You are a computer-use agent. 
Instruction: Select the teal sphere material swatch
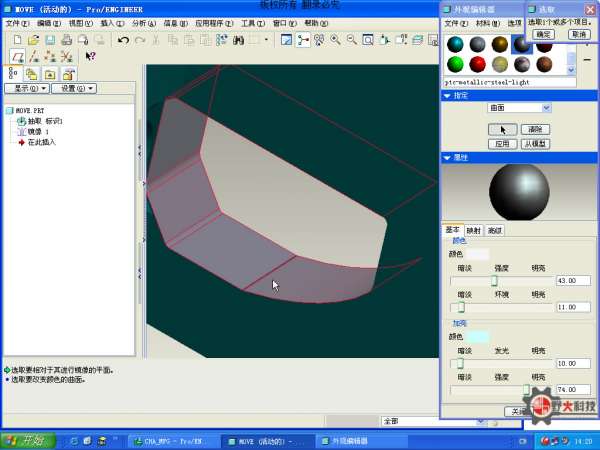coord(455,44)
